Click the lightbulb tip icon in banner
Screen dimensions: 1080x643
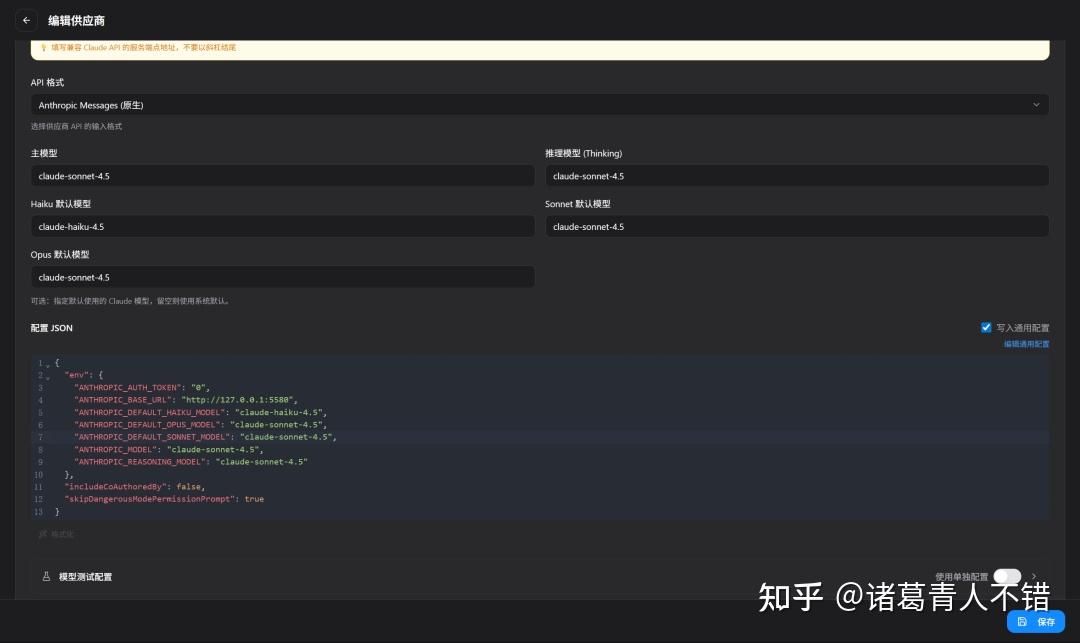tap(43, 47)
